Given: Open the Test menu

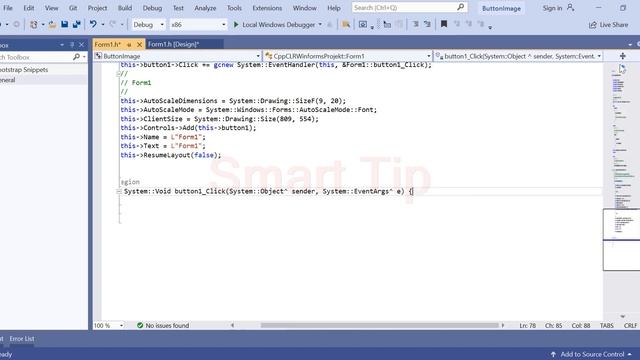Looking at the screenshot, I should coord(178,8).
